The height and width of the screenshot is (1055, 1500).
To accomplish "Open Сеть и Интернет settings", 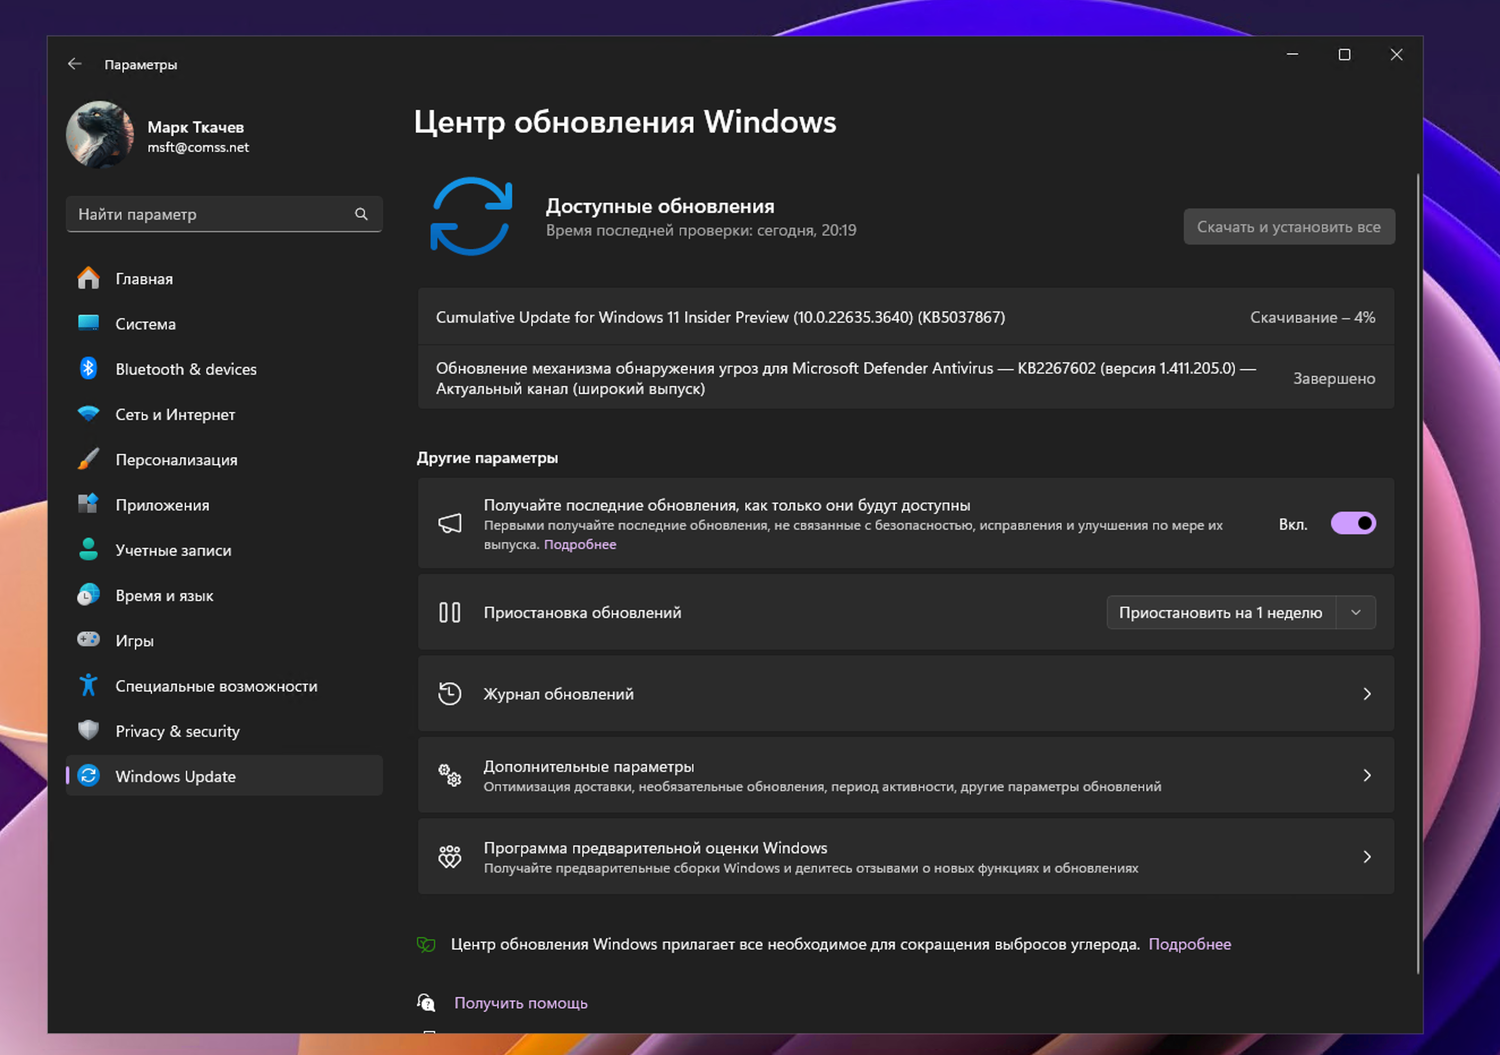I will click(224, 414).
